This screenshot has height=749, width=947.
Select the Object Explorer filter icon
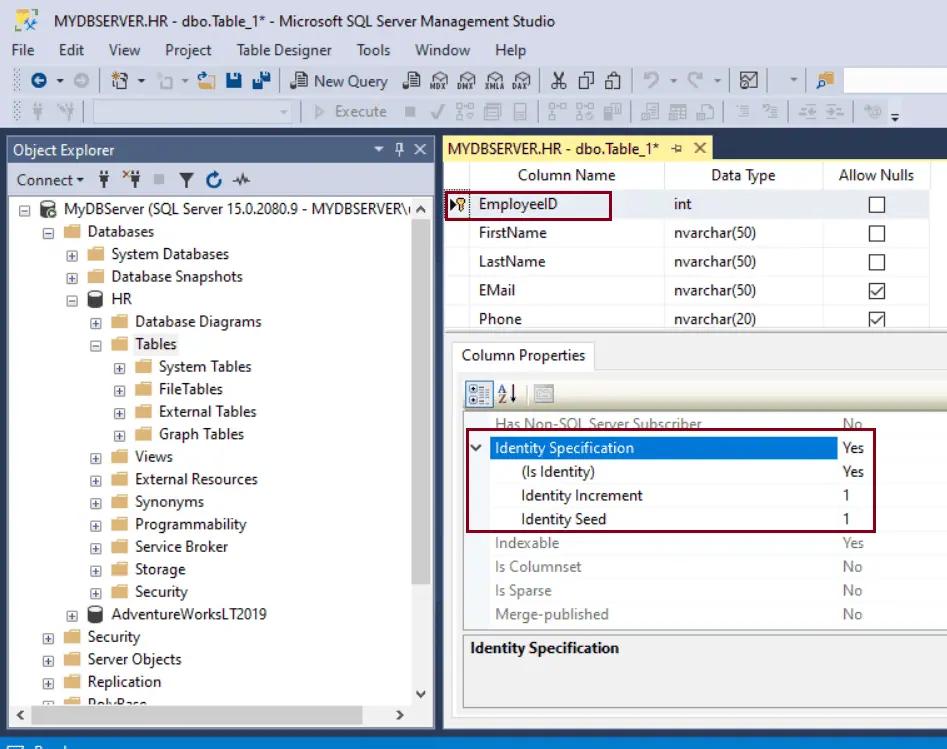point(188,180)
